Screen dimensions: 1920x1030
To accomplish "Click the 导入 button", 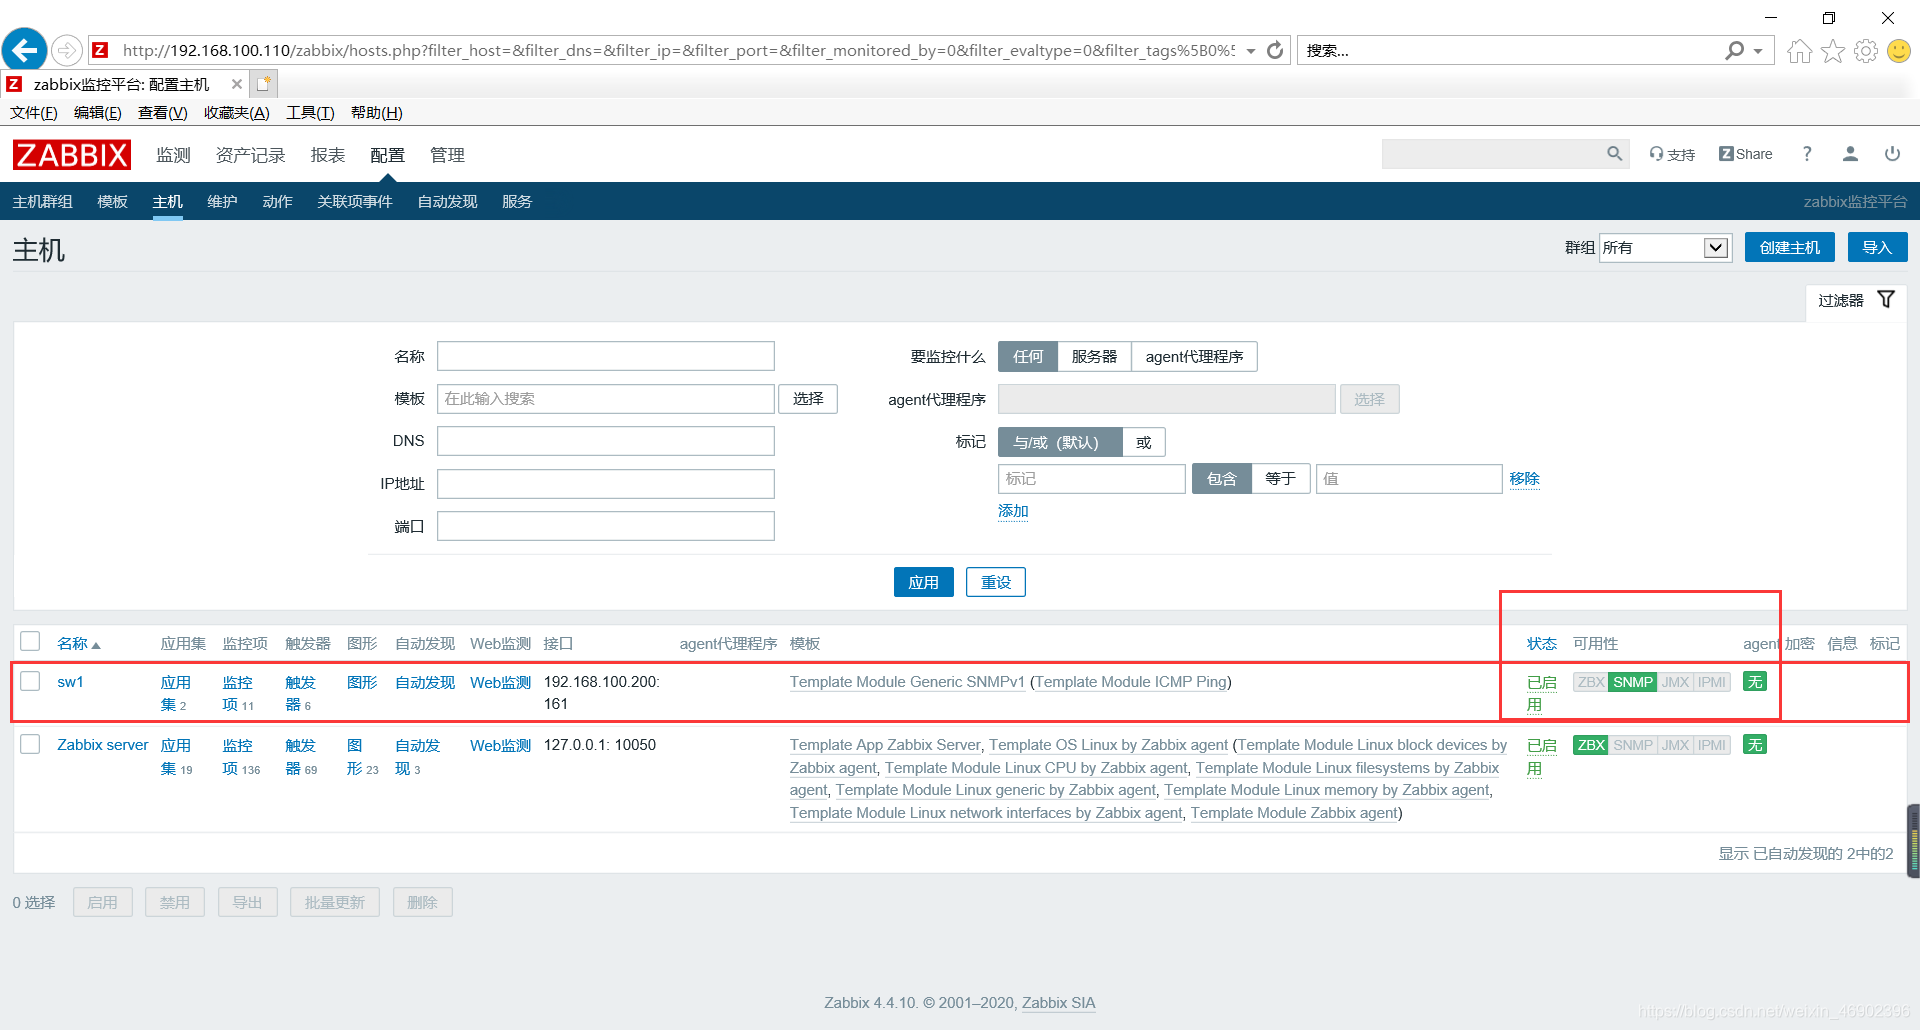I will click(1877, 247).
